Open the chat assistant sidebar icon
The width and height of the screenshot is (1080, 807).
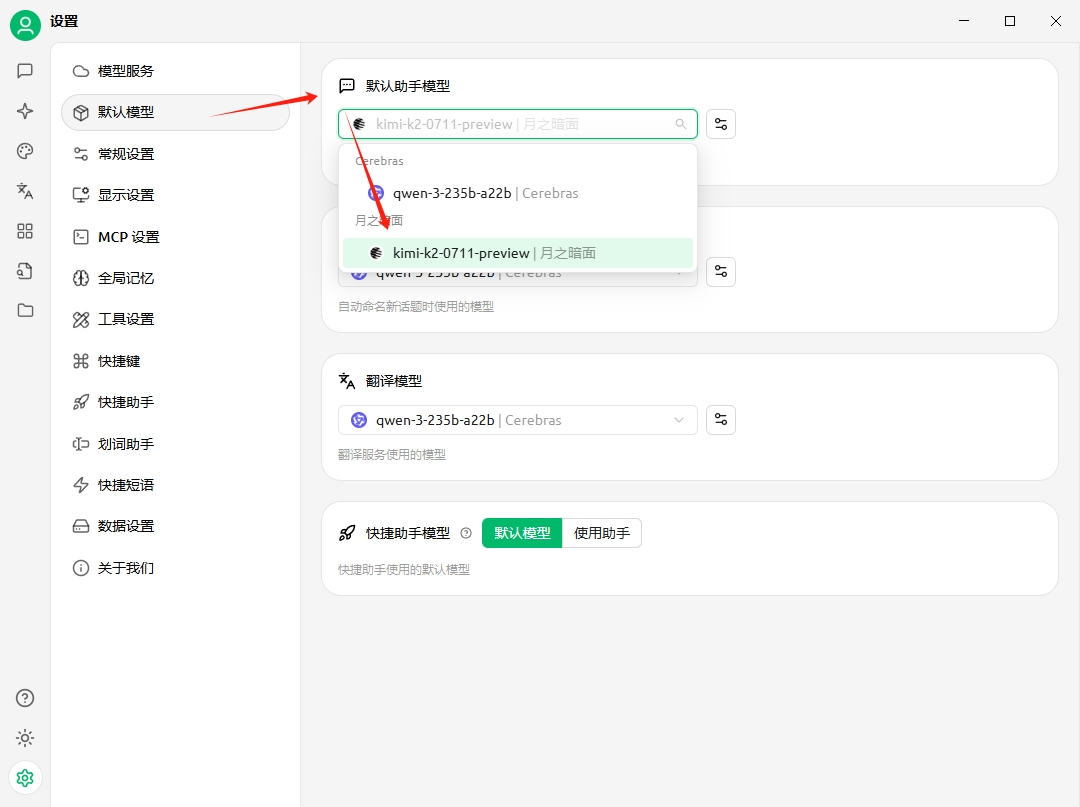click(25, 71)
